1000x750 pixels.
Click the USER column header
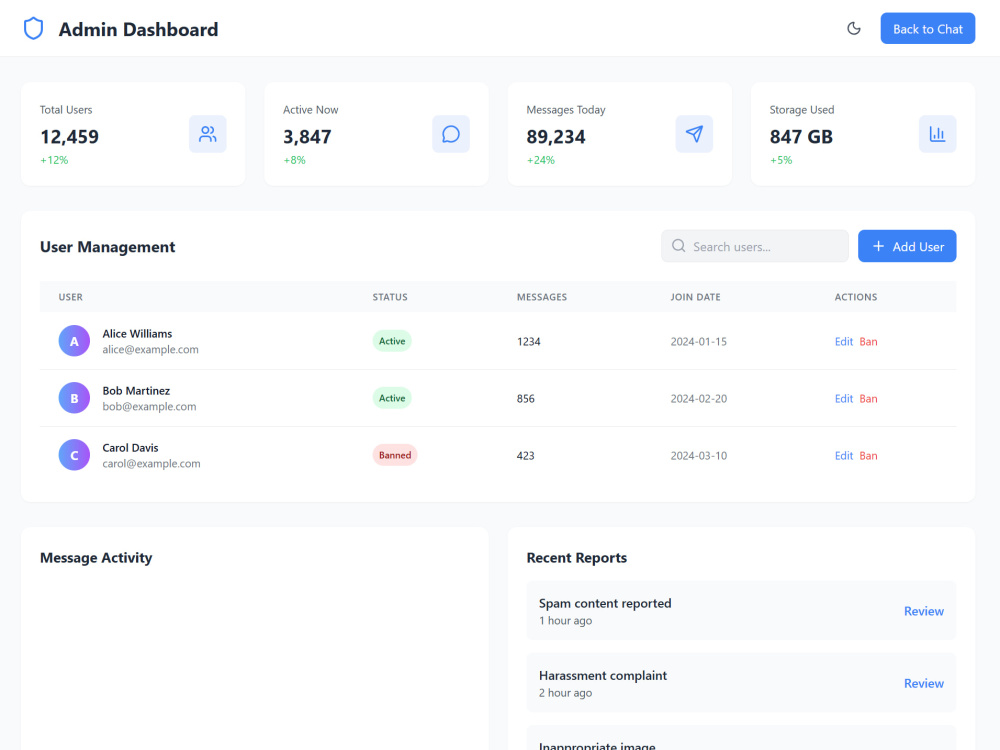[70, 297]
